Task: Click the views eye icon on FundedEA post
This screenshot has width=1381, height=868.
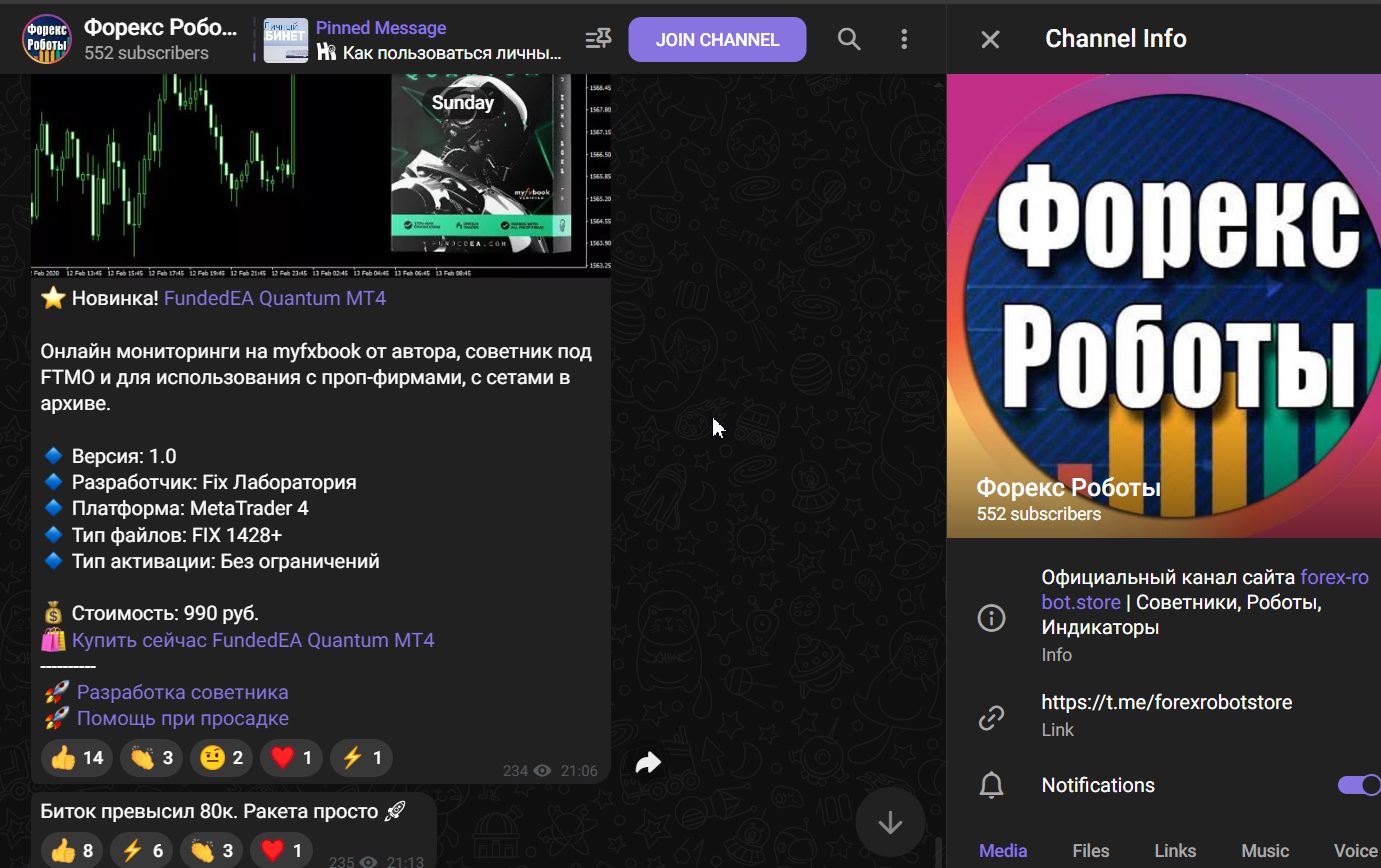Action: click(x=543, y=771)
